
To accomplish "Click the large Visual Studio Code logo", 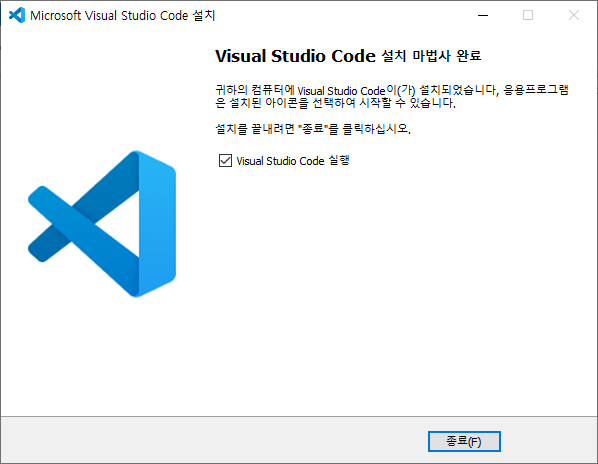I will [102, 224].
